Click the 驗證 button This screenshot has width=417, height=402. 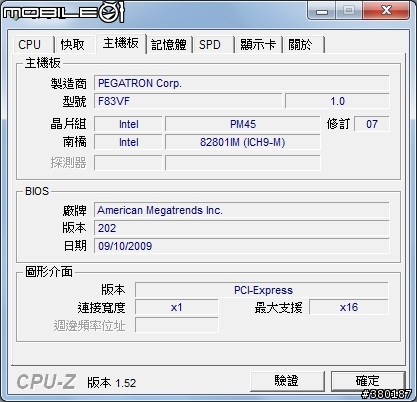[287, 381]
